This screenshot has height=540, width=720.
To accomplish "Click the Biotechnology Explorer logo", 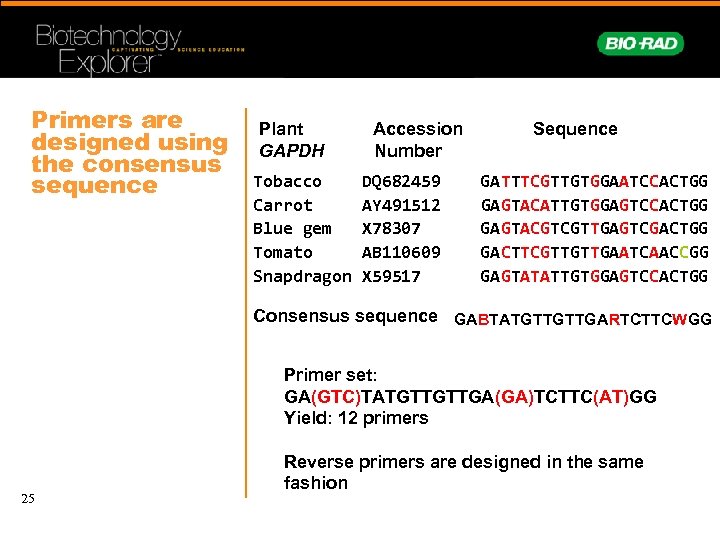I will click(x=140, y=49).
